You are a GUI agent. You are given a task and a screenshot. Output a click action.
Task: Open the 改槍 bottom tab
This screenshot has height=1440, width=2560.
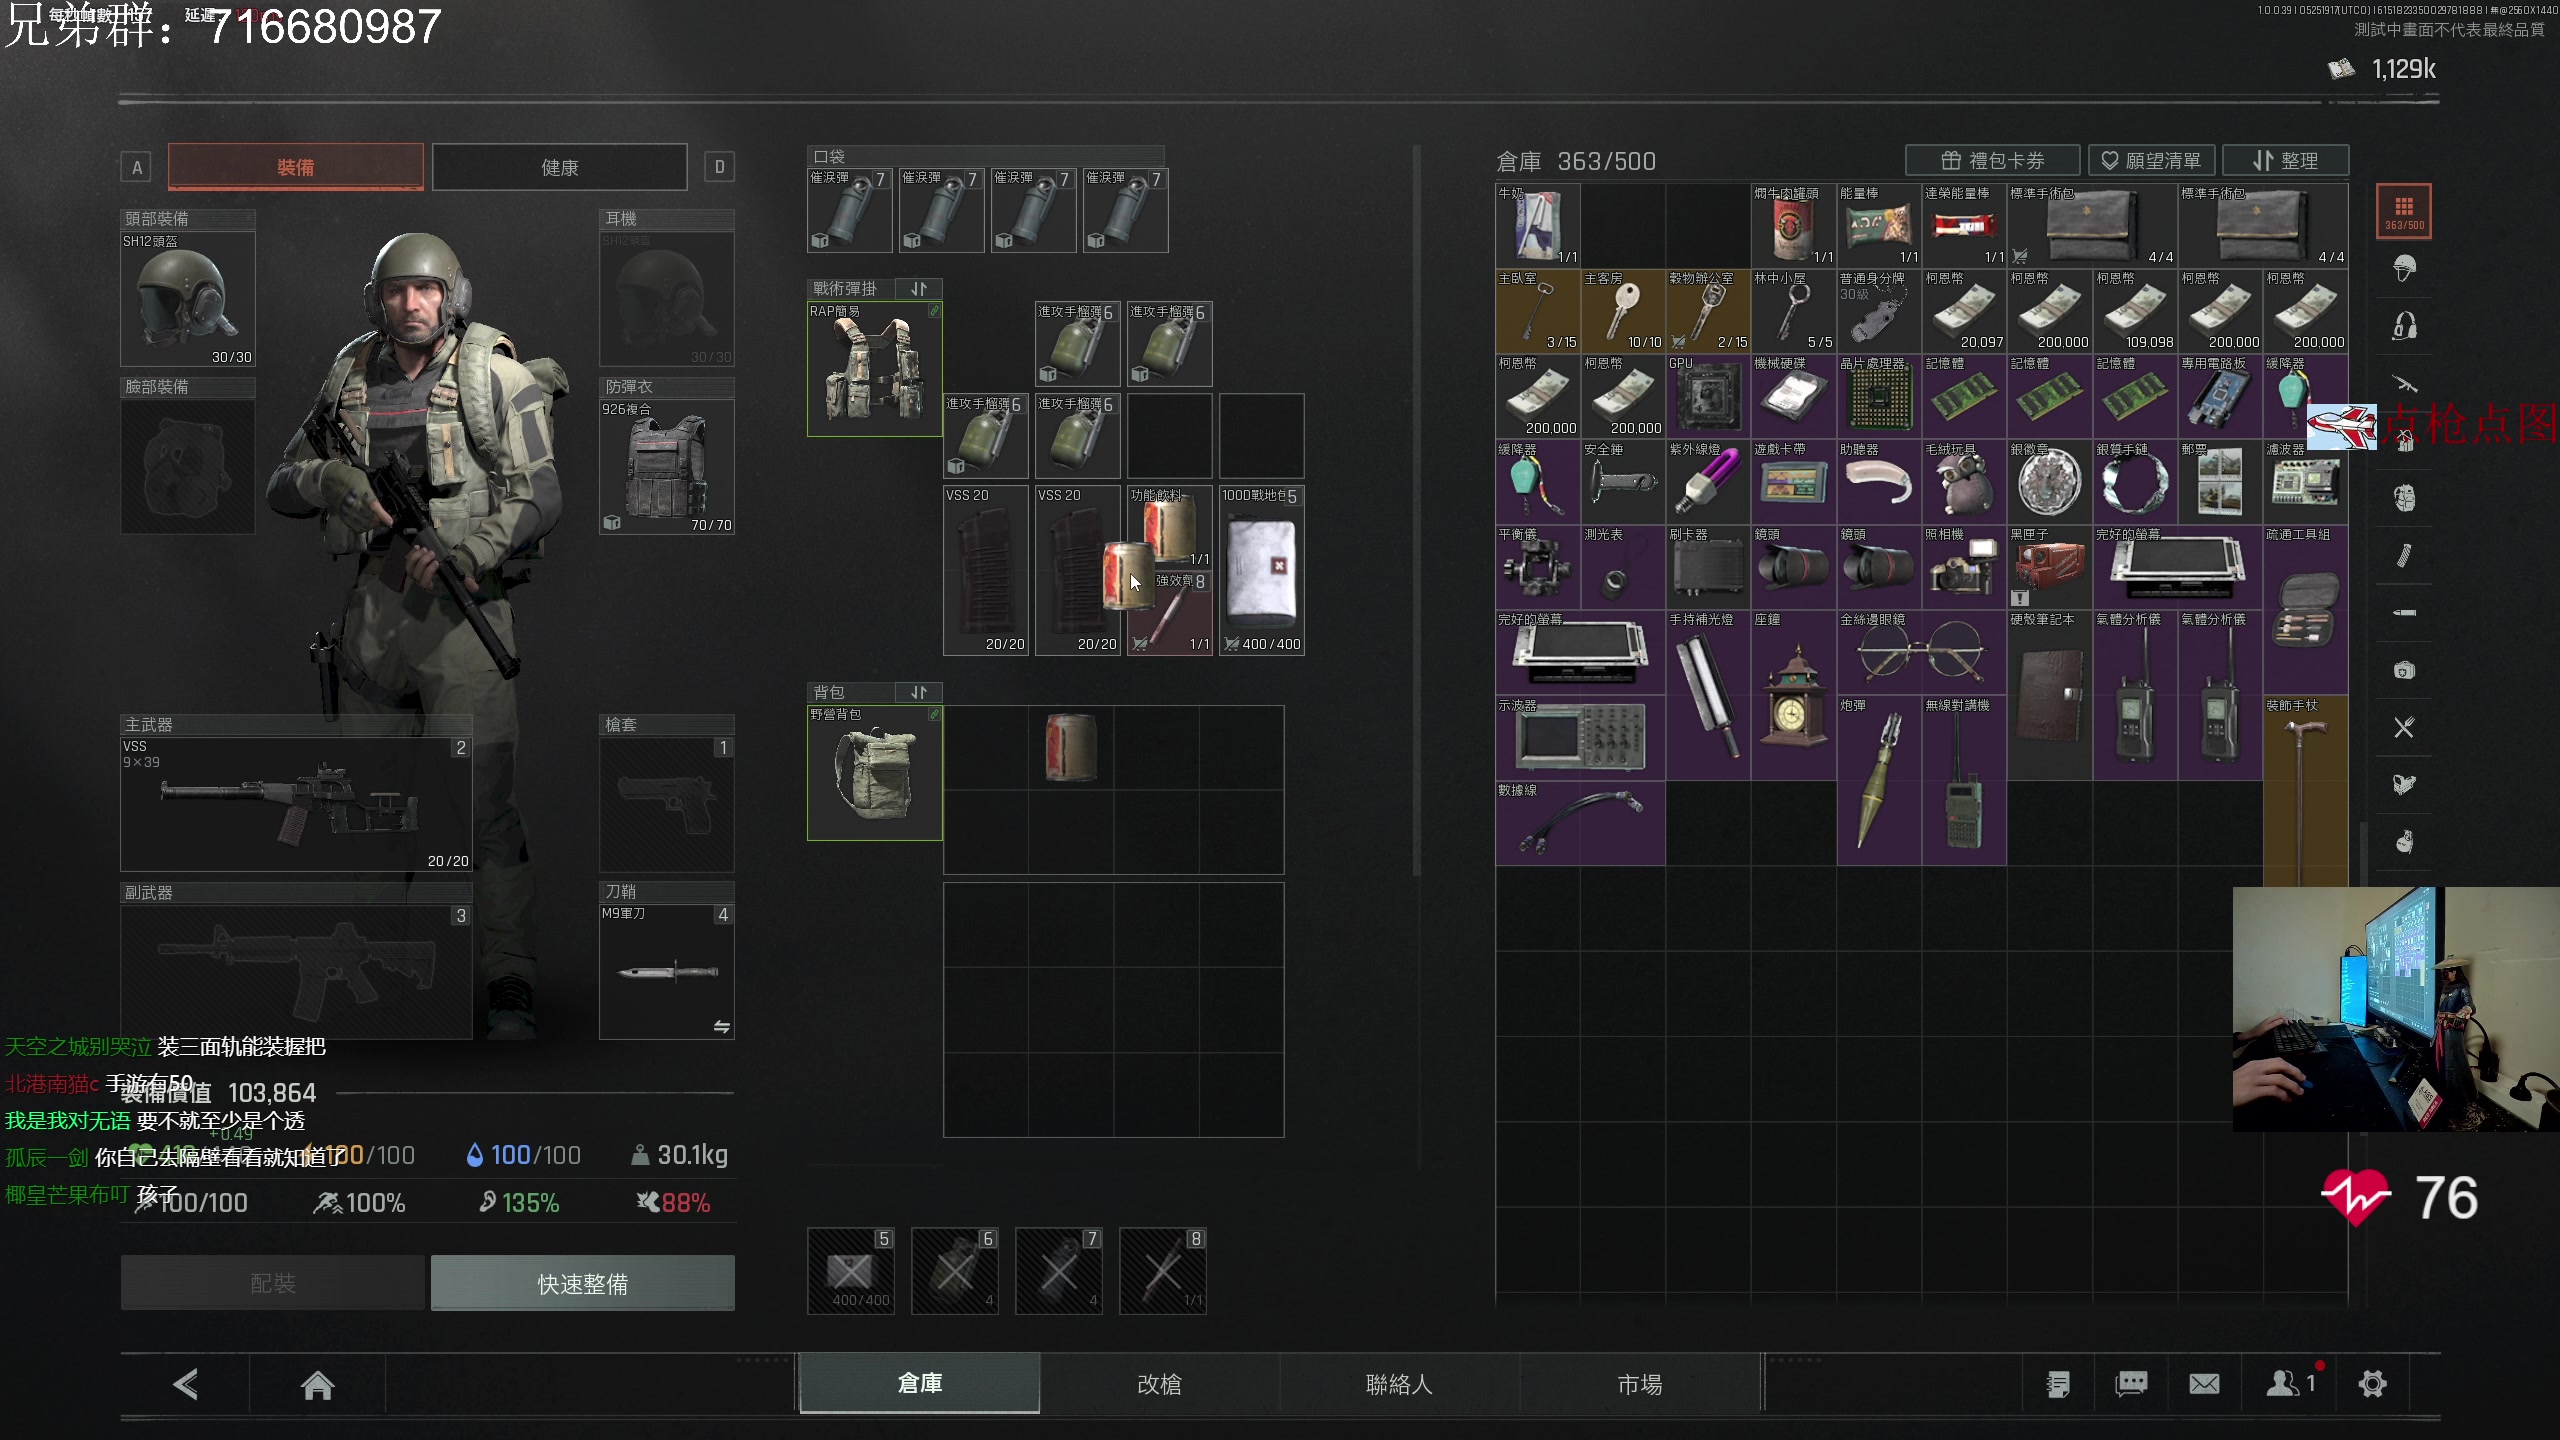(1160, 1384)
